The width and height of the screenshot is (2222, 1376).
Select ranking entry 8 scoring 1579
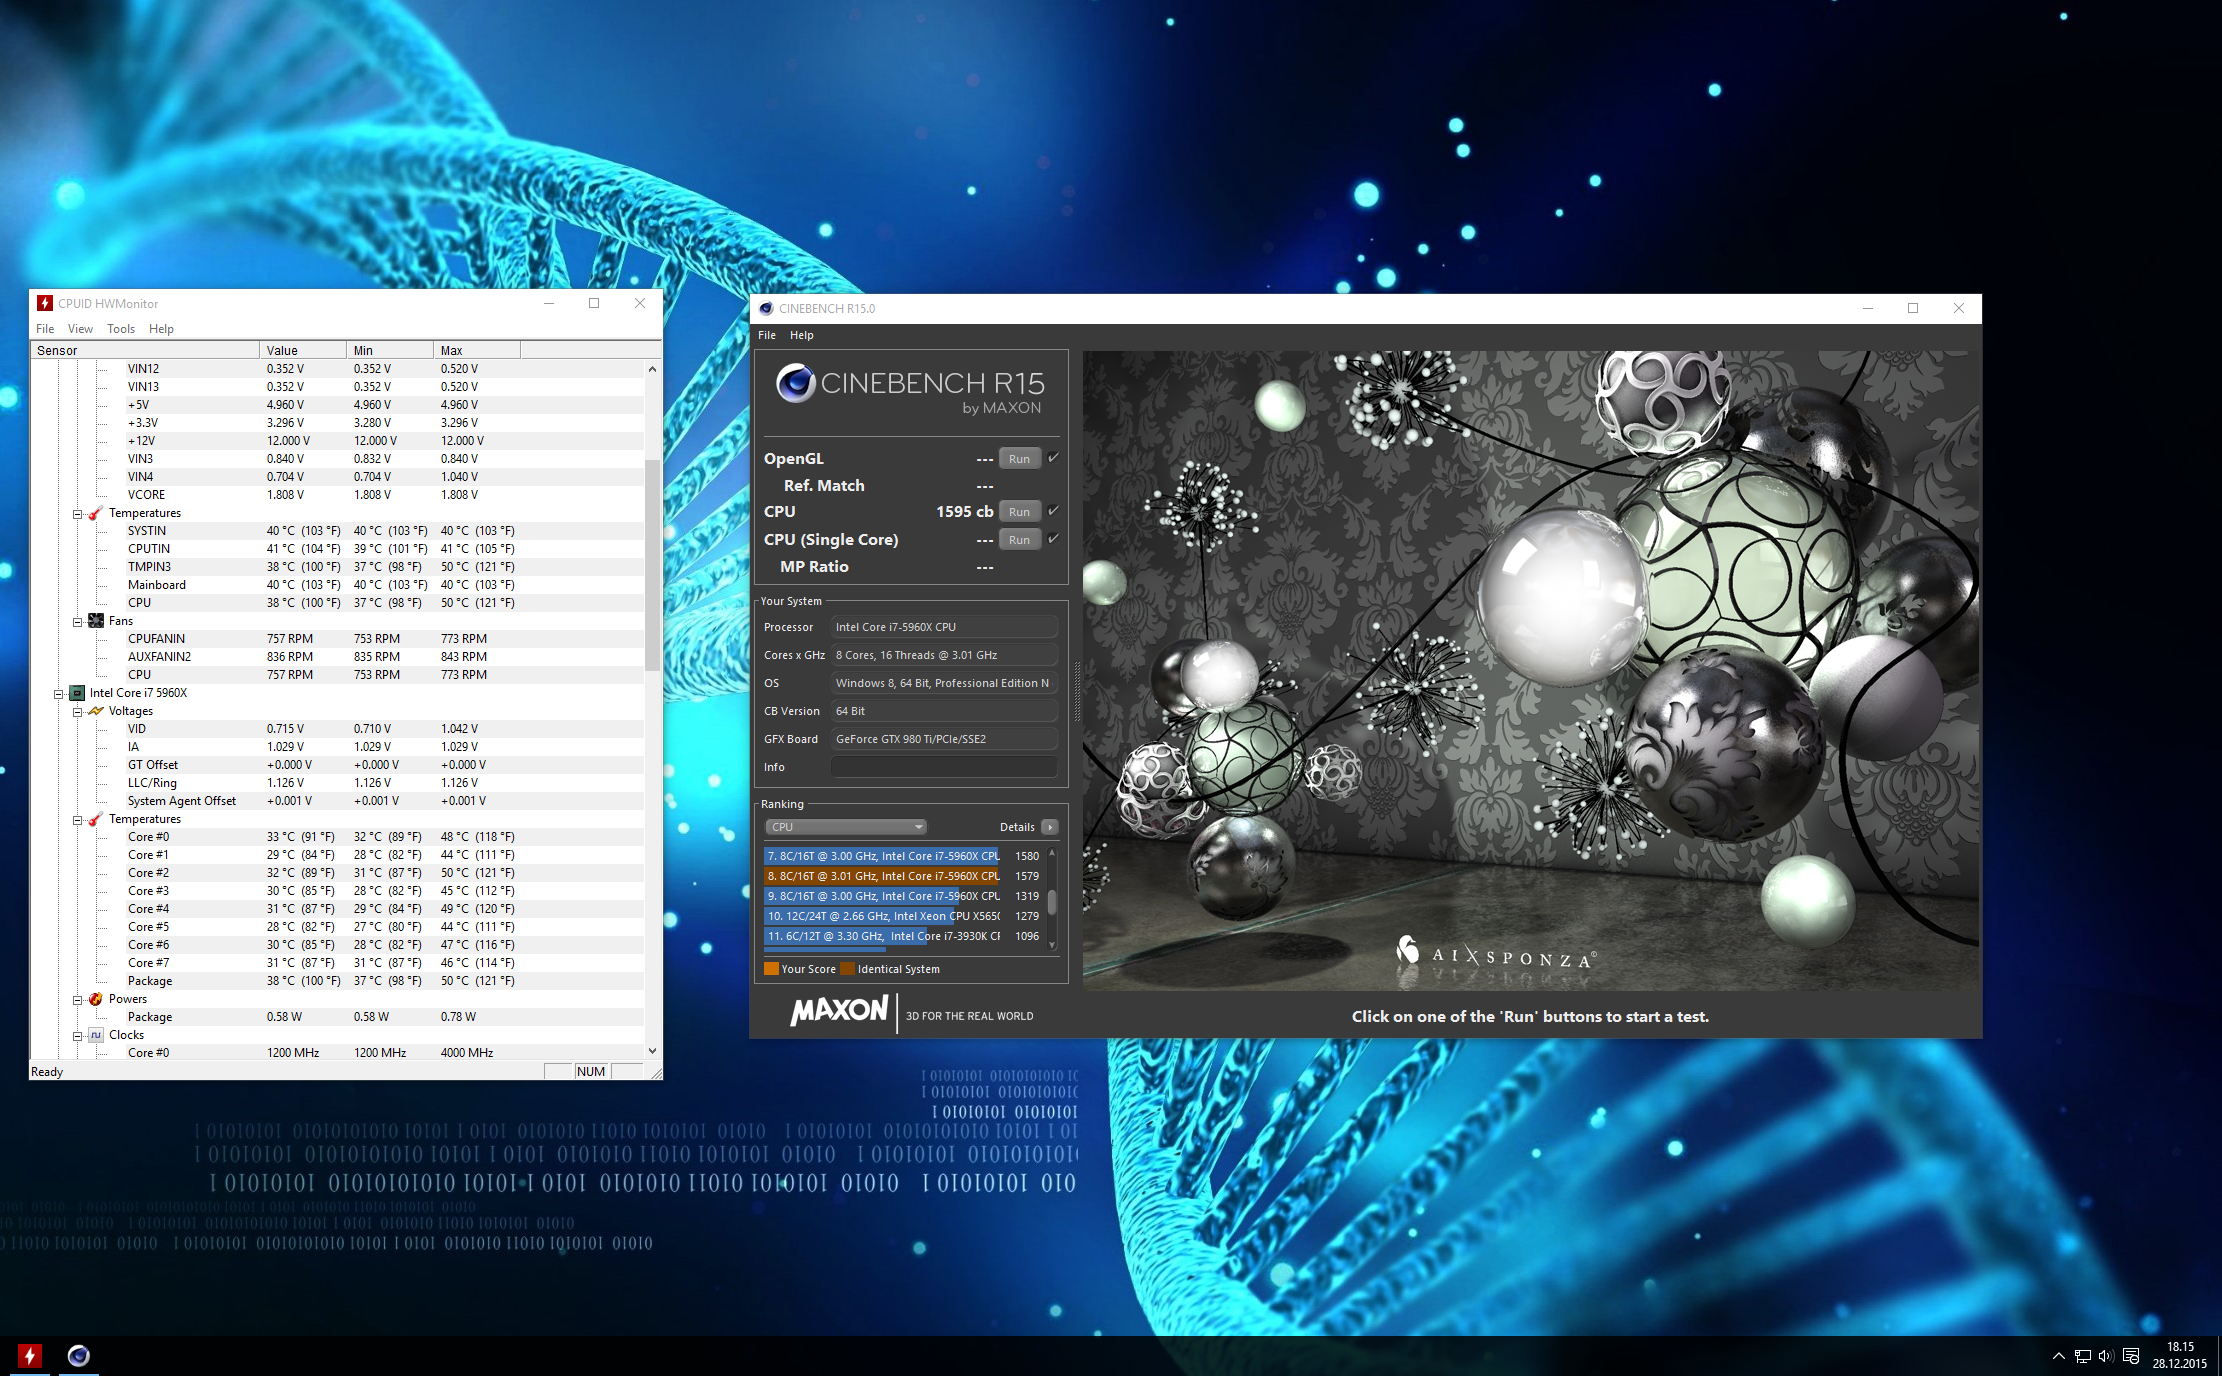pos(902,876)
